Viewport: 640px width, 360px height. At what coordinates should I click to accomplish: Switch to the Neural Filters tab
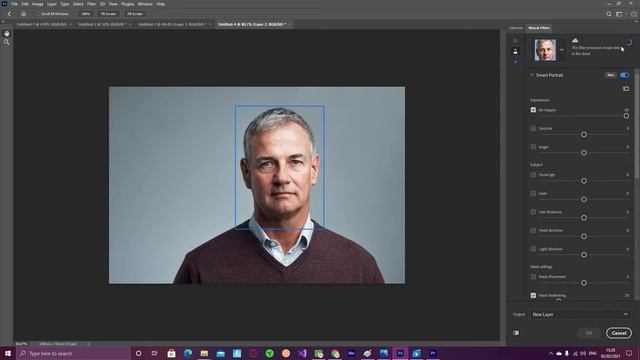(x=539, y=28)
